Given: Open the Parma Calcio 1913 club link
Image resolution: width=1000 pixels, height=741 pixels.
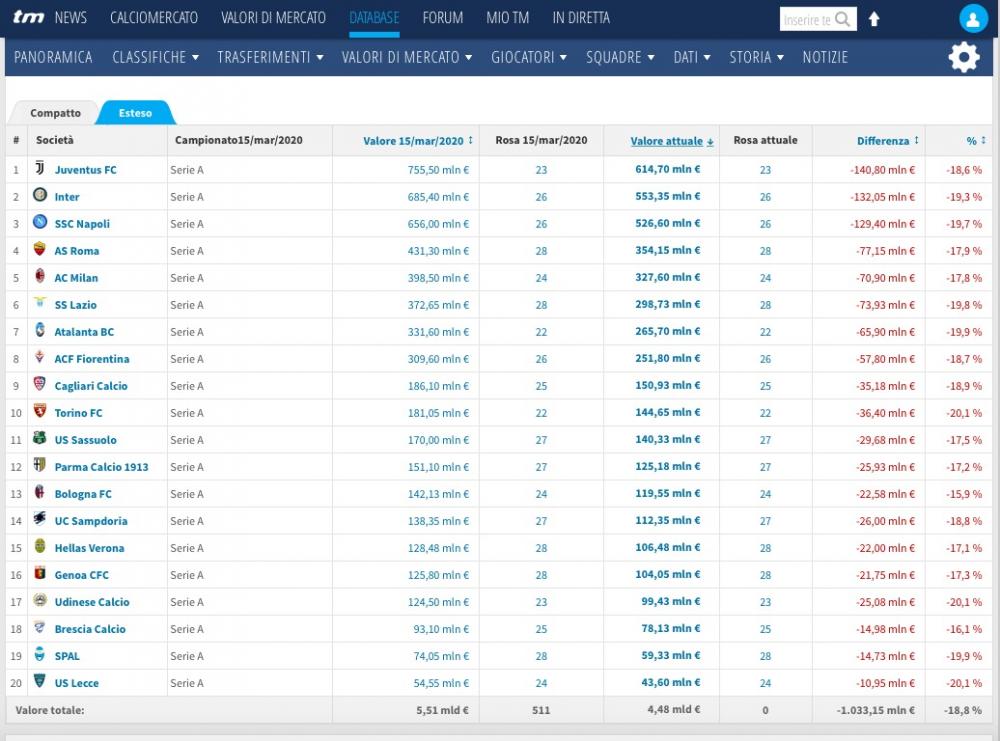Looking at the screenshot, I should (101, 467).
